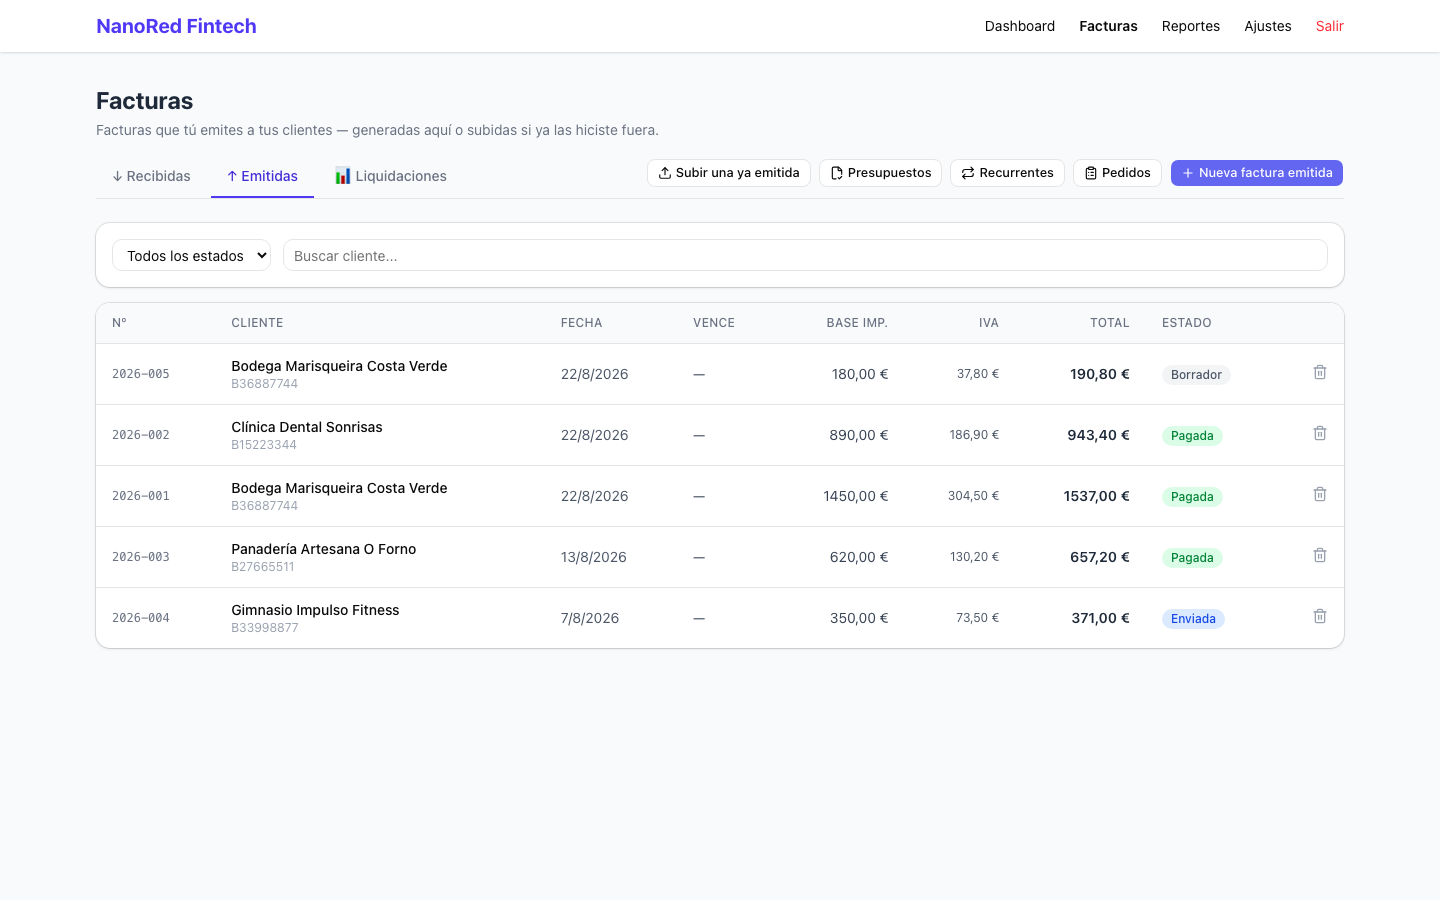
Task: Click the Borrador status badge
Action: click(x=1196, y=375)
